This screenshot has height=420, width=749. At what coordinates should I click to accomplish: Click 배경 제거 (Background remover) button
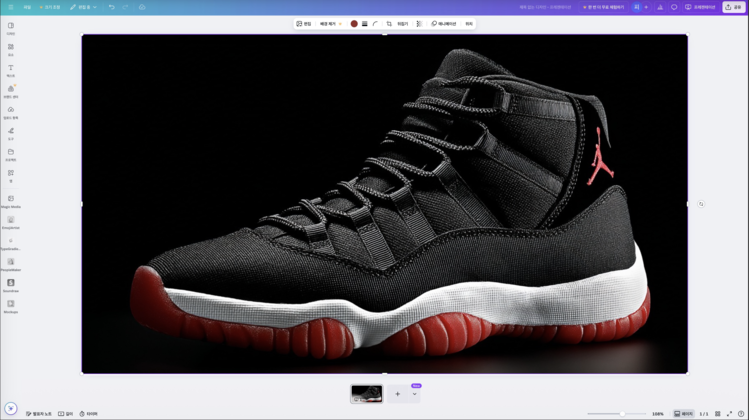coord(331,24)
